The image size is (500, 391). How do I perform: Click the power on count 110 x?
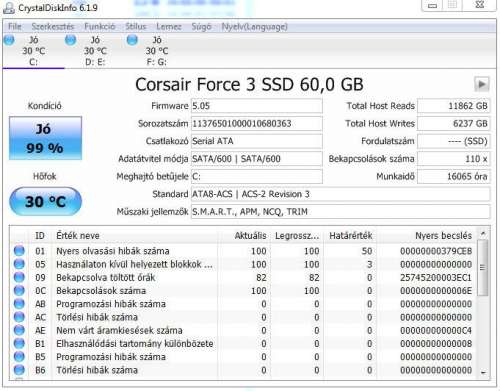pos(454,159)
